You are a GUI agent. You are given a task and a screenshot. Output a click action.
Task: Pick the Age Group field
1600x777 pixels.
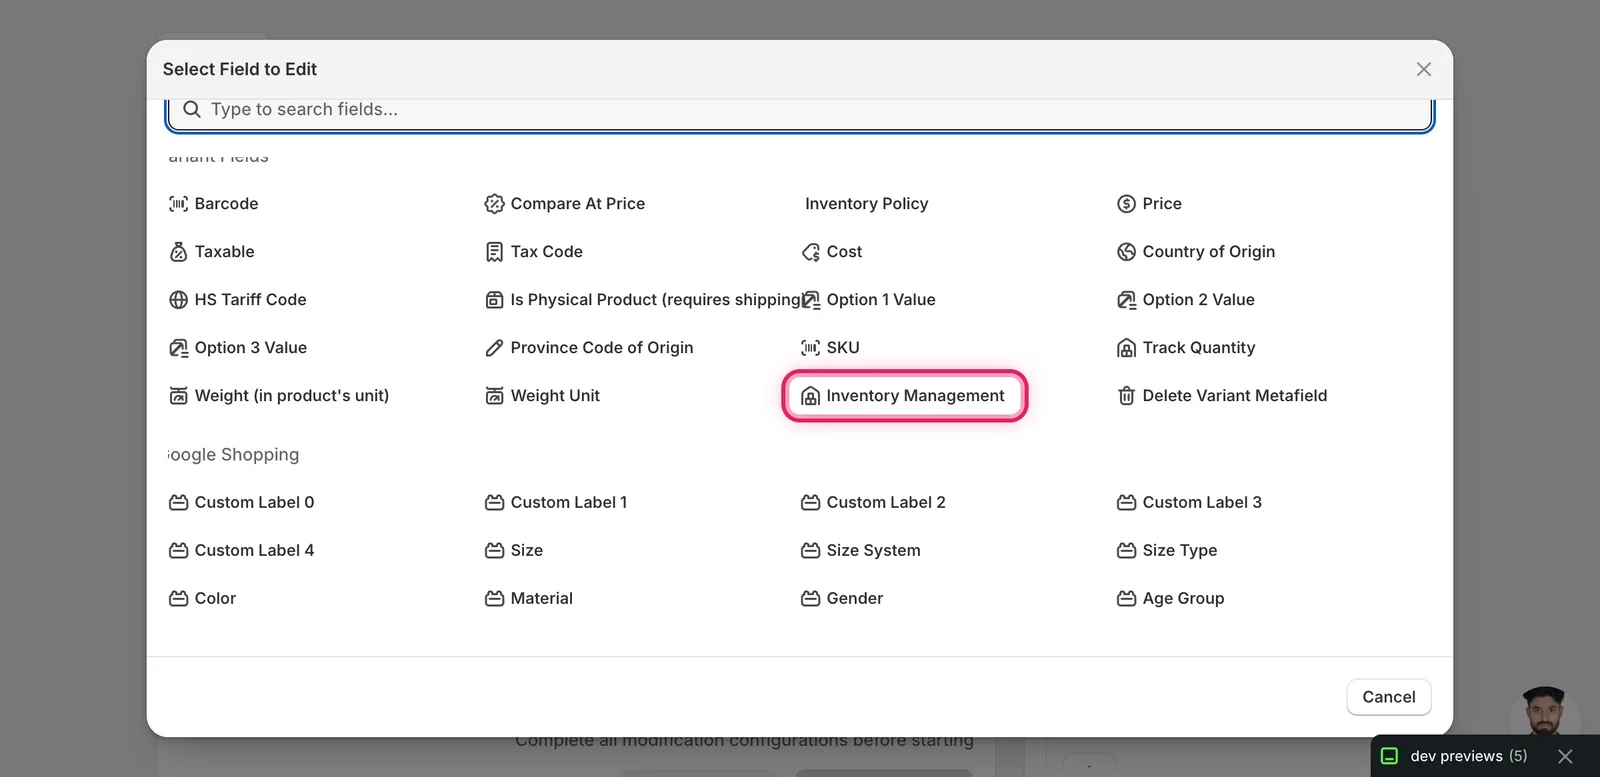click(x=1170, y=599)
